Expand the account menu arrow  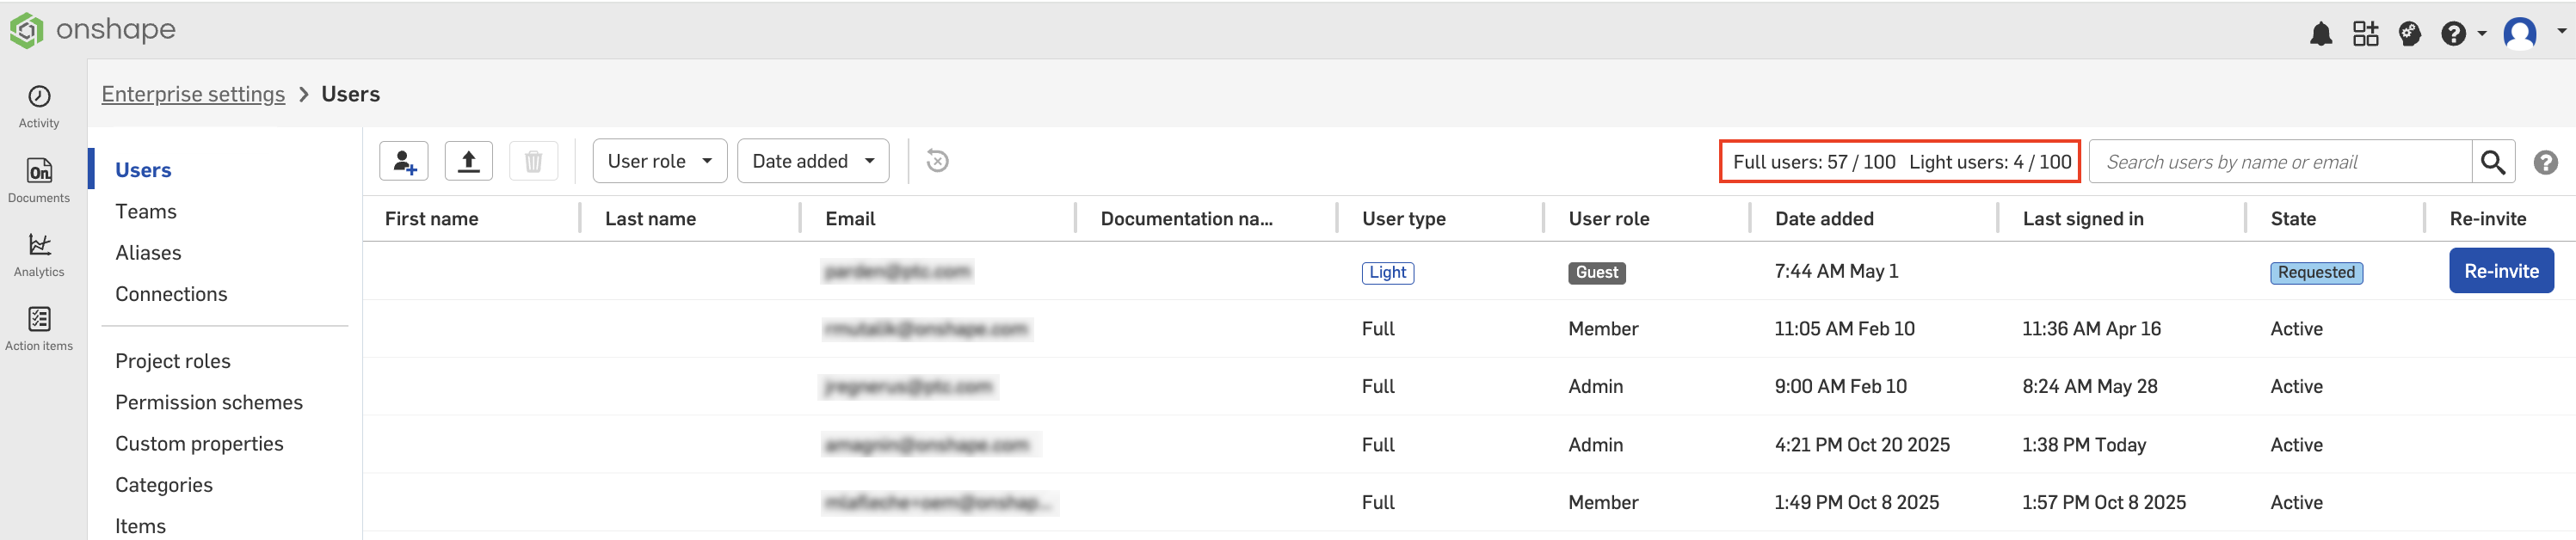(x=2561, y=31)
